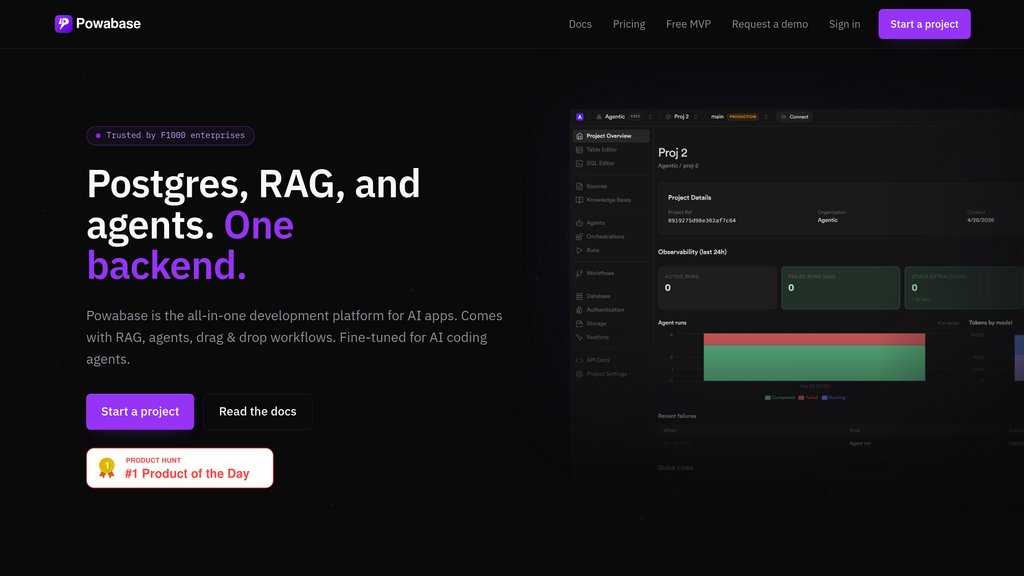
Task: Expand the Proj 2 project switcher chevron
Action: pos(696,117)
